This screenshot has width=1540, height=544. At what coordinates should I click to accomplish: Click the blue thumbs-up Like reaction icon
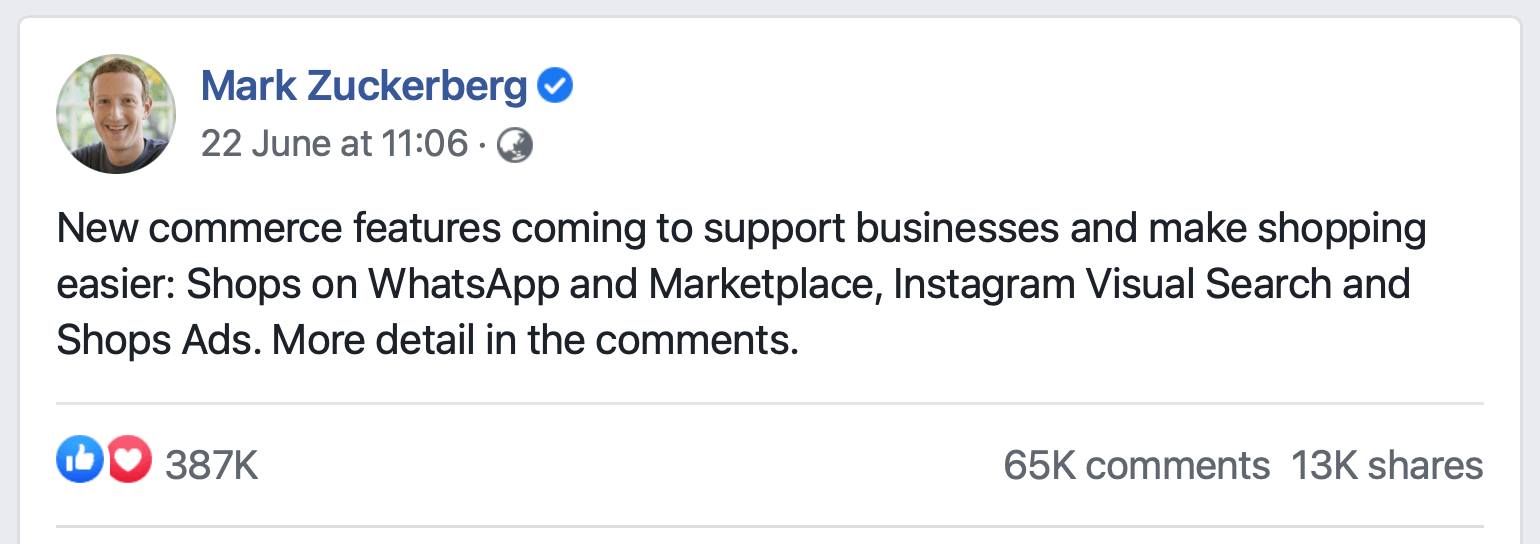click(x=80, y=459)
